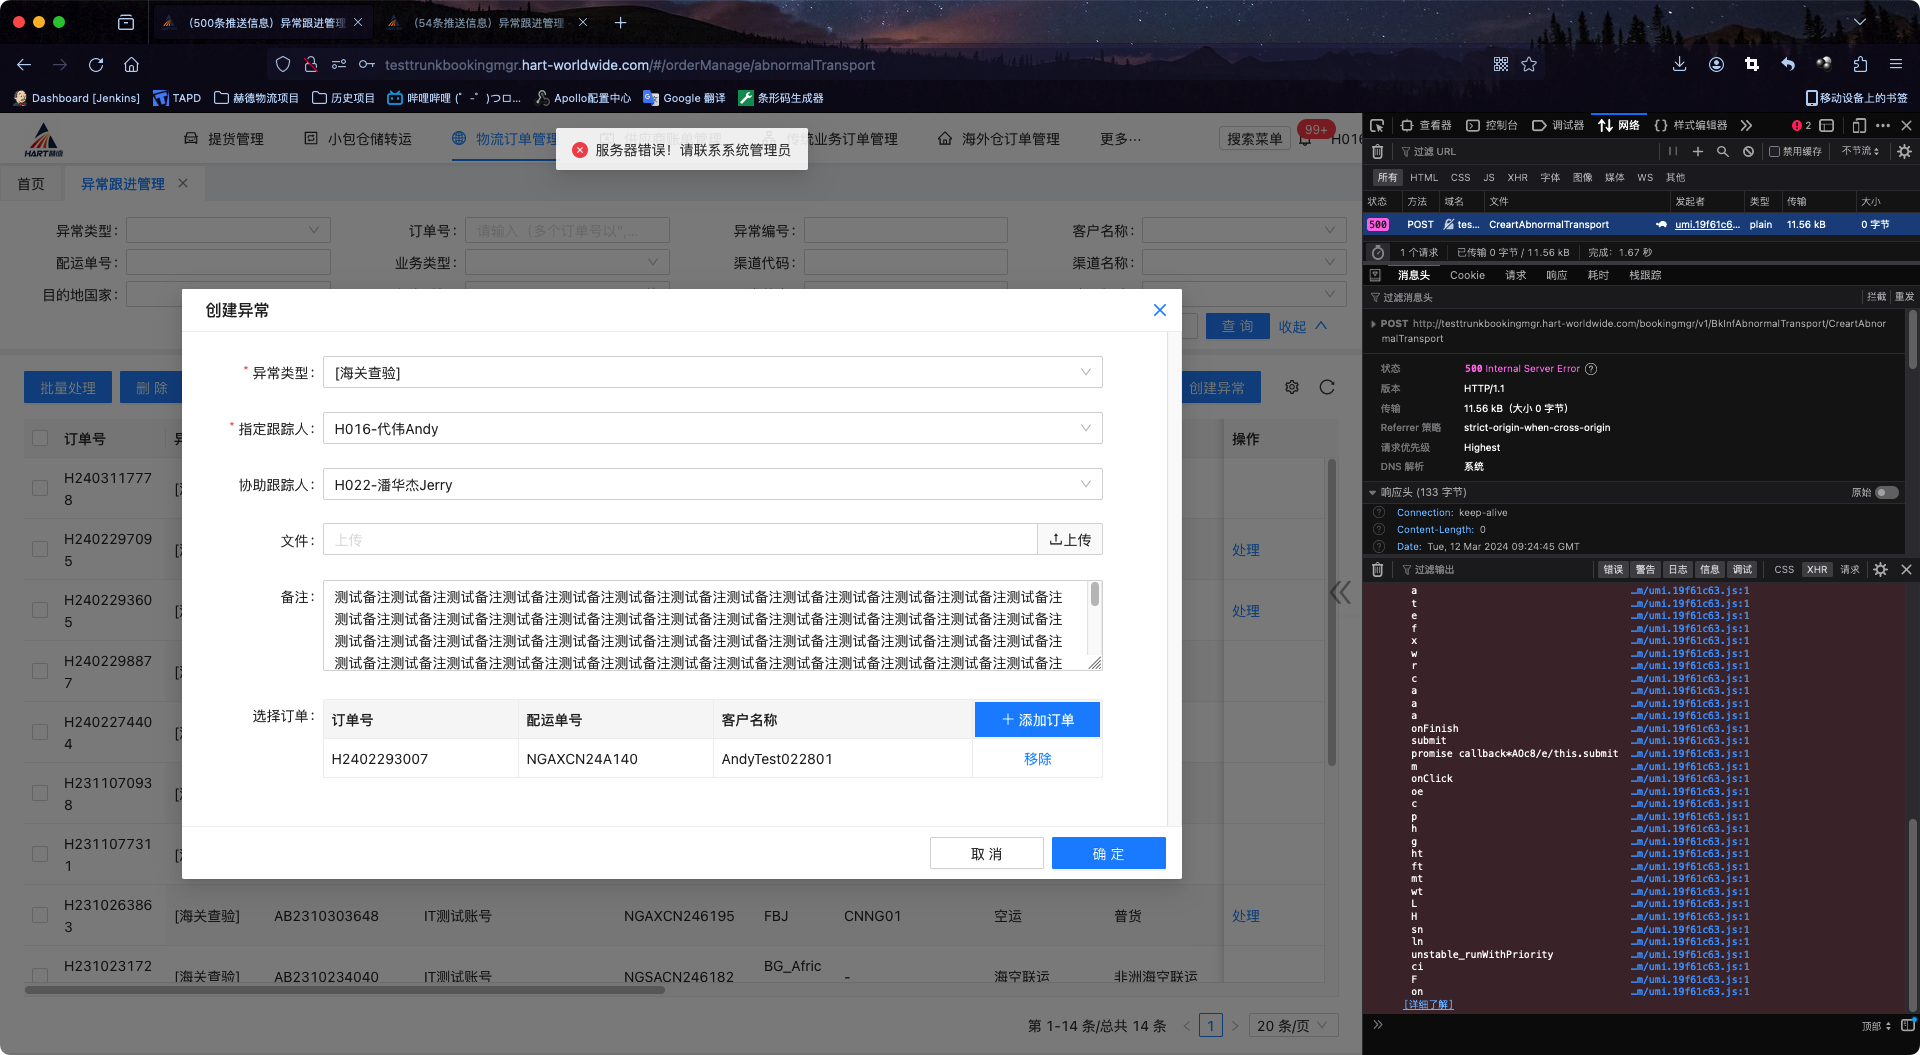Open the network search magnifier icon
Image resolution: width=1920 pixels, height=1055 pixels.
click(x=1722, y=151)
